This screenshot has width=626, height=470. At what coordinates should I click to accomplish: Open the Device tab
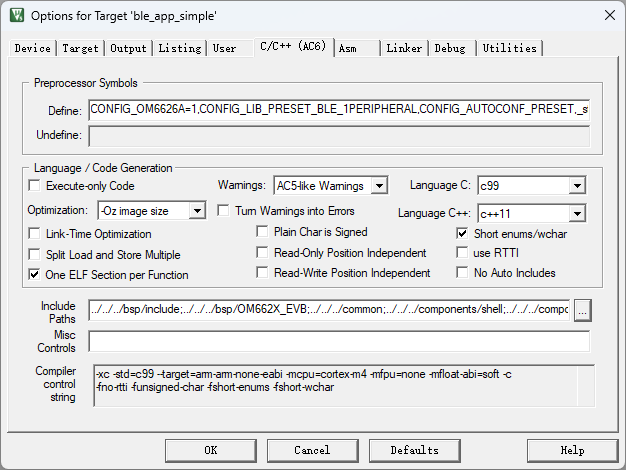pos(32,48)
